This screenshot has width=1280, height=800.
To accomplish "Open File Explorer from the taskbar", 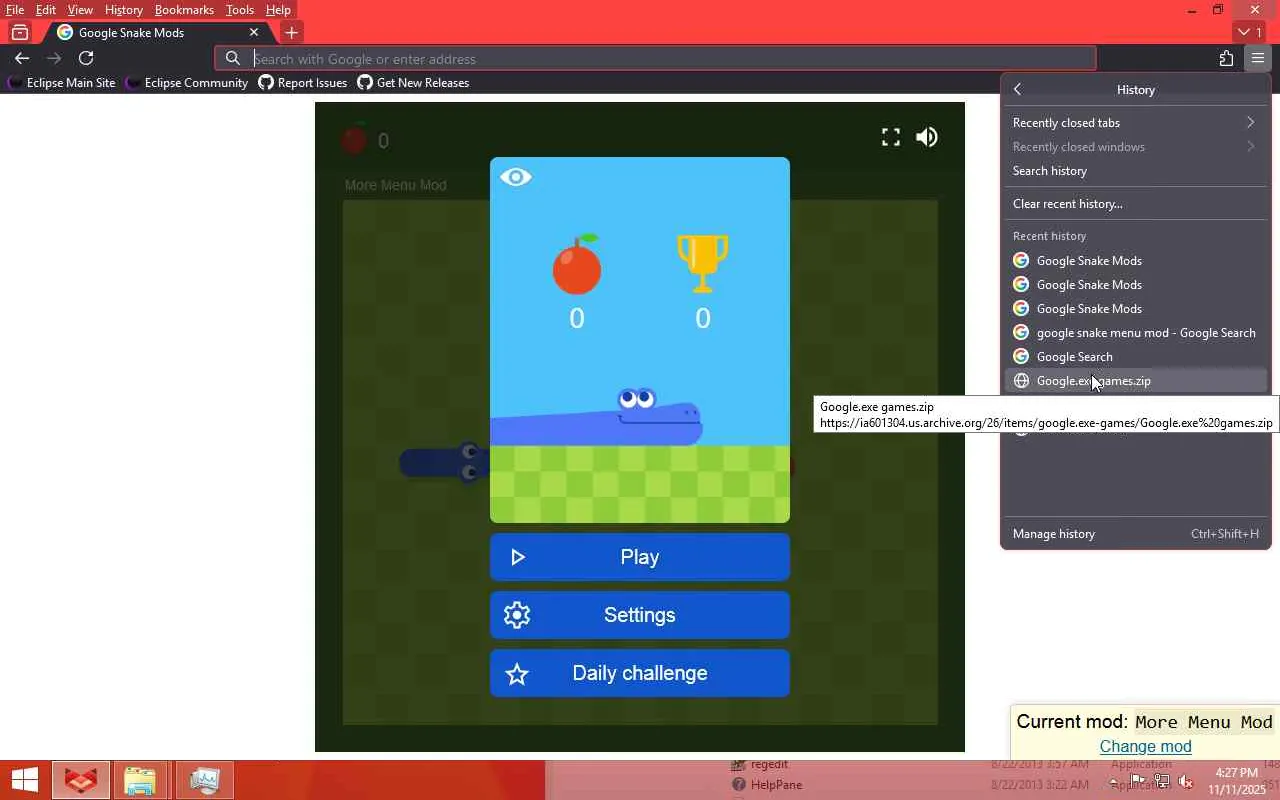I will click(x=140, y=780).
